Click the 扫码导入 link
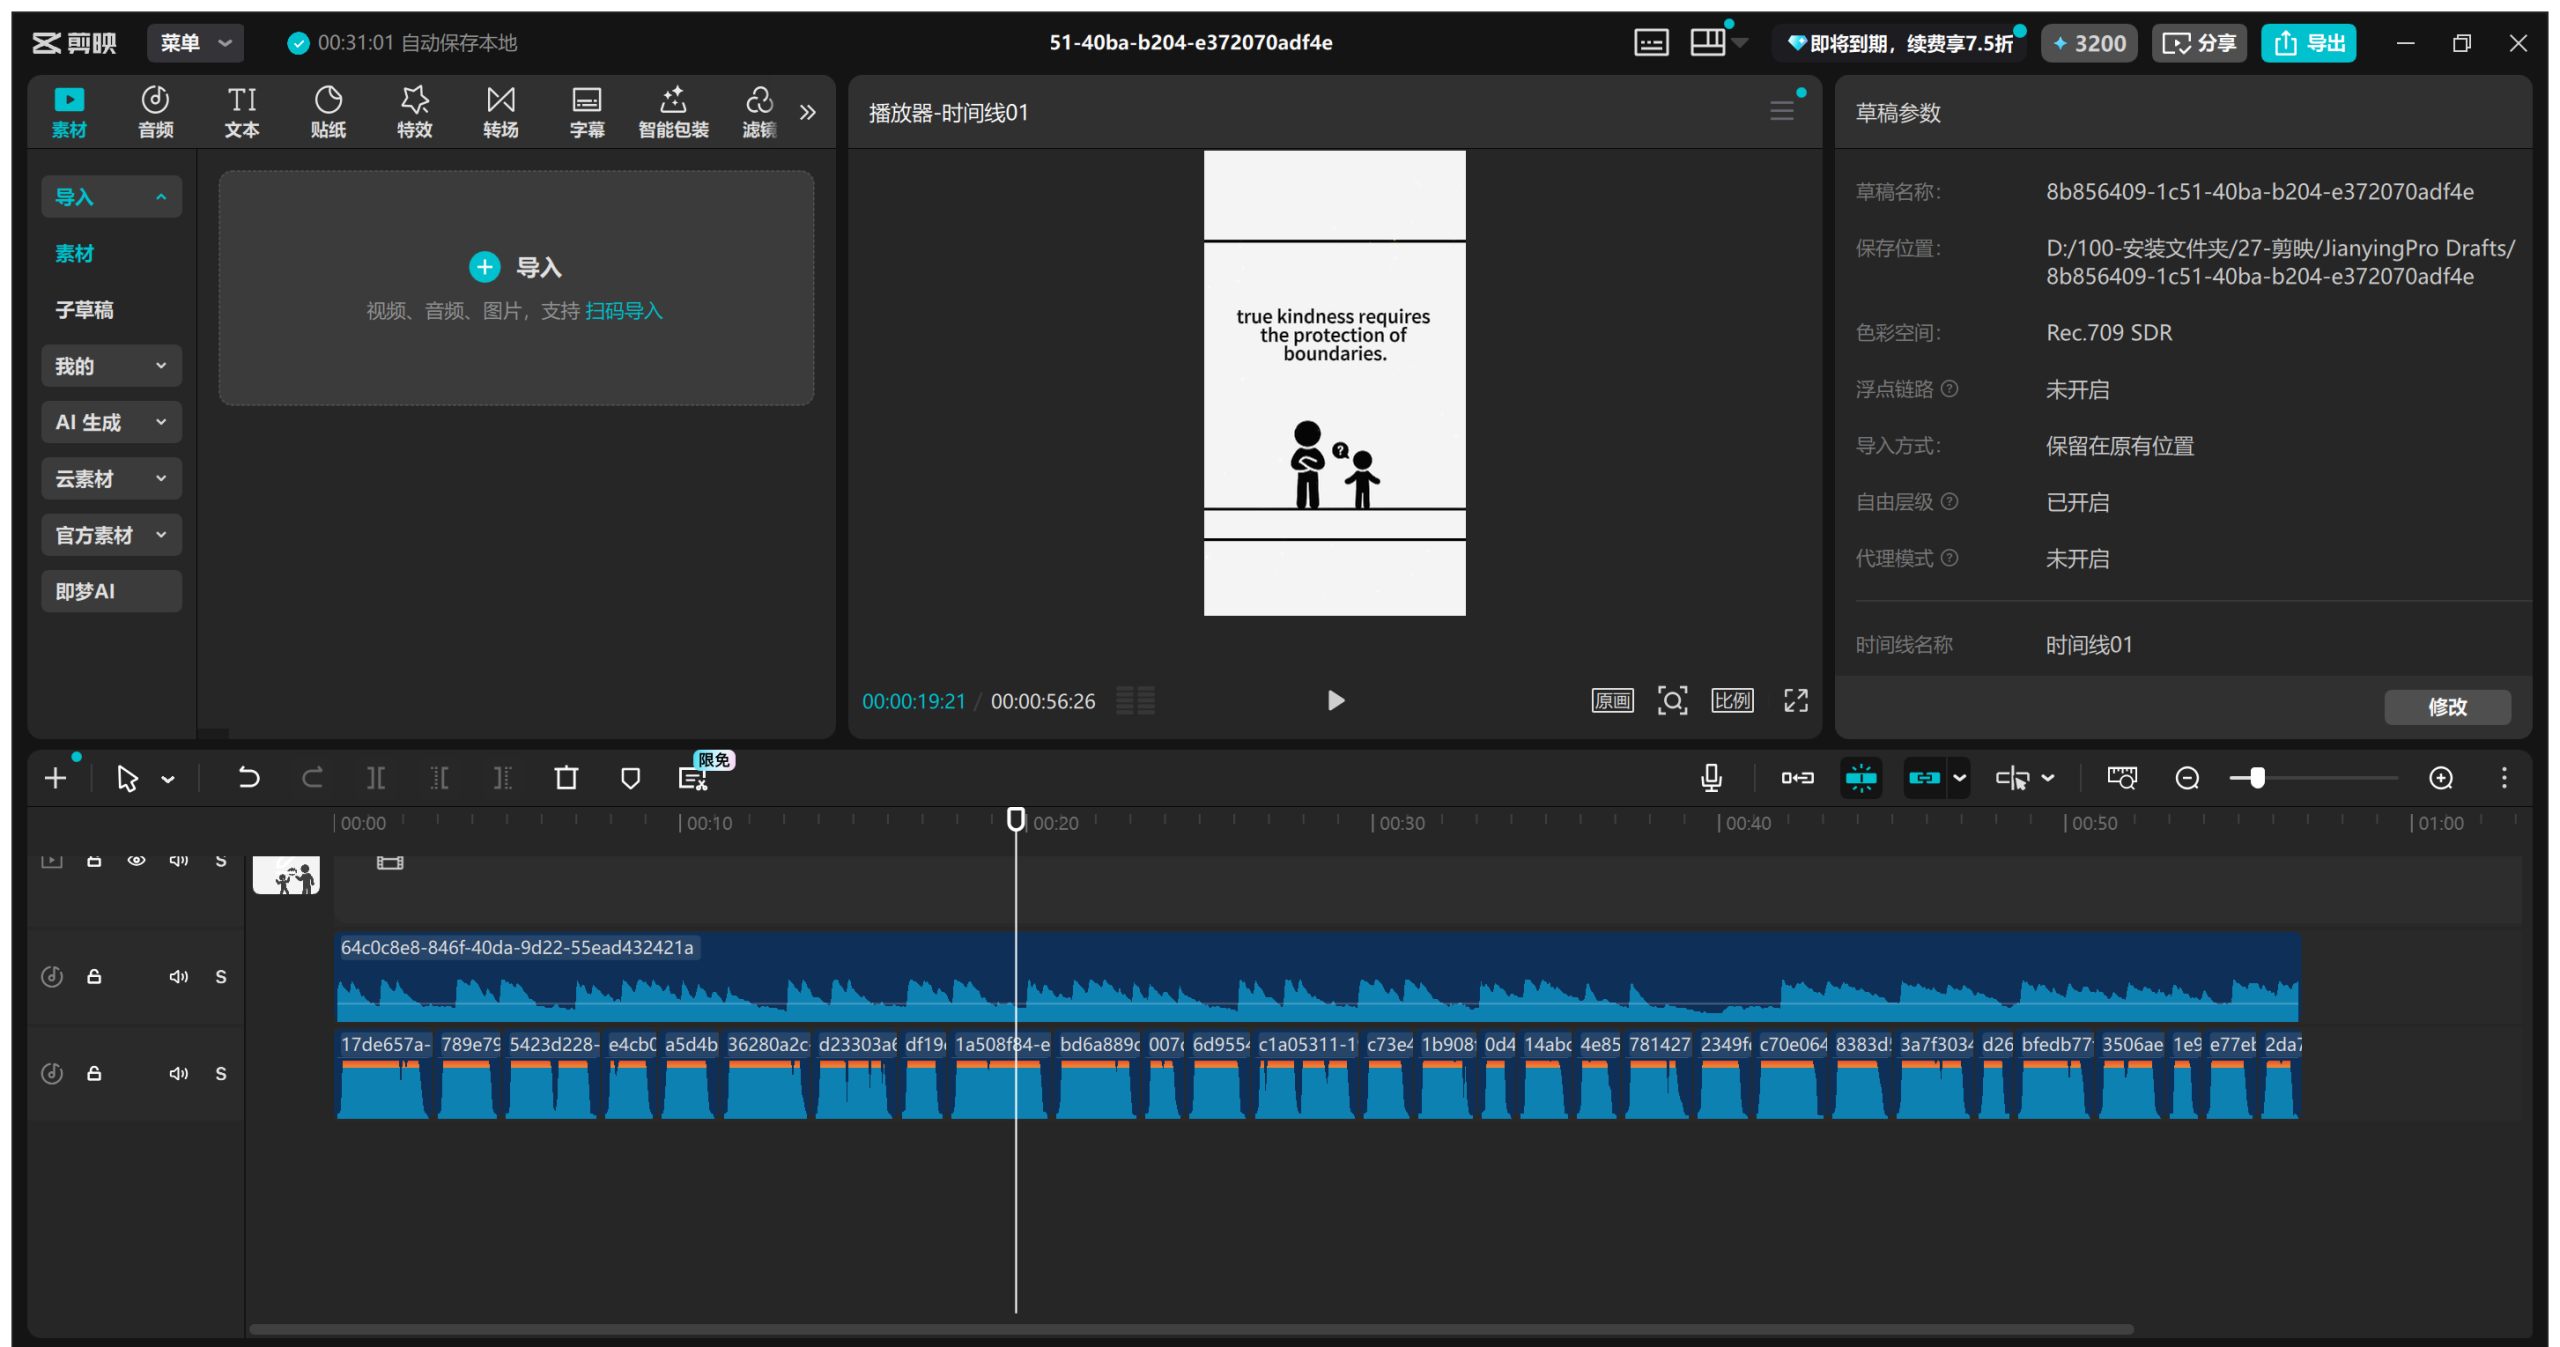This screenshot has height=1347, width=2560. point(624,311)
